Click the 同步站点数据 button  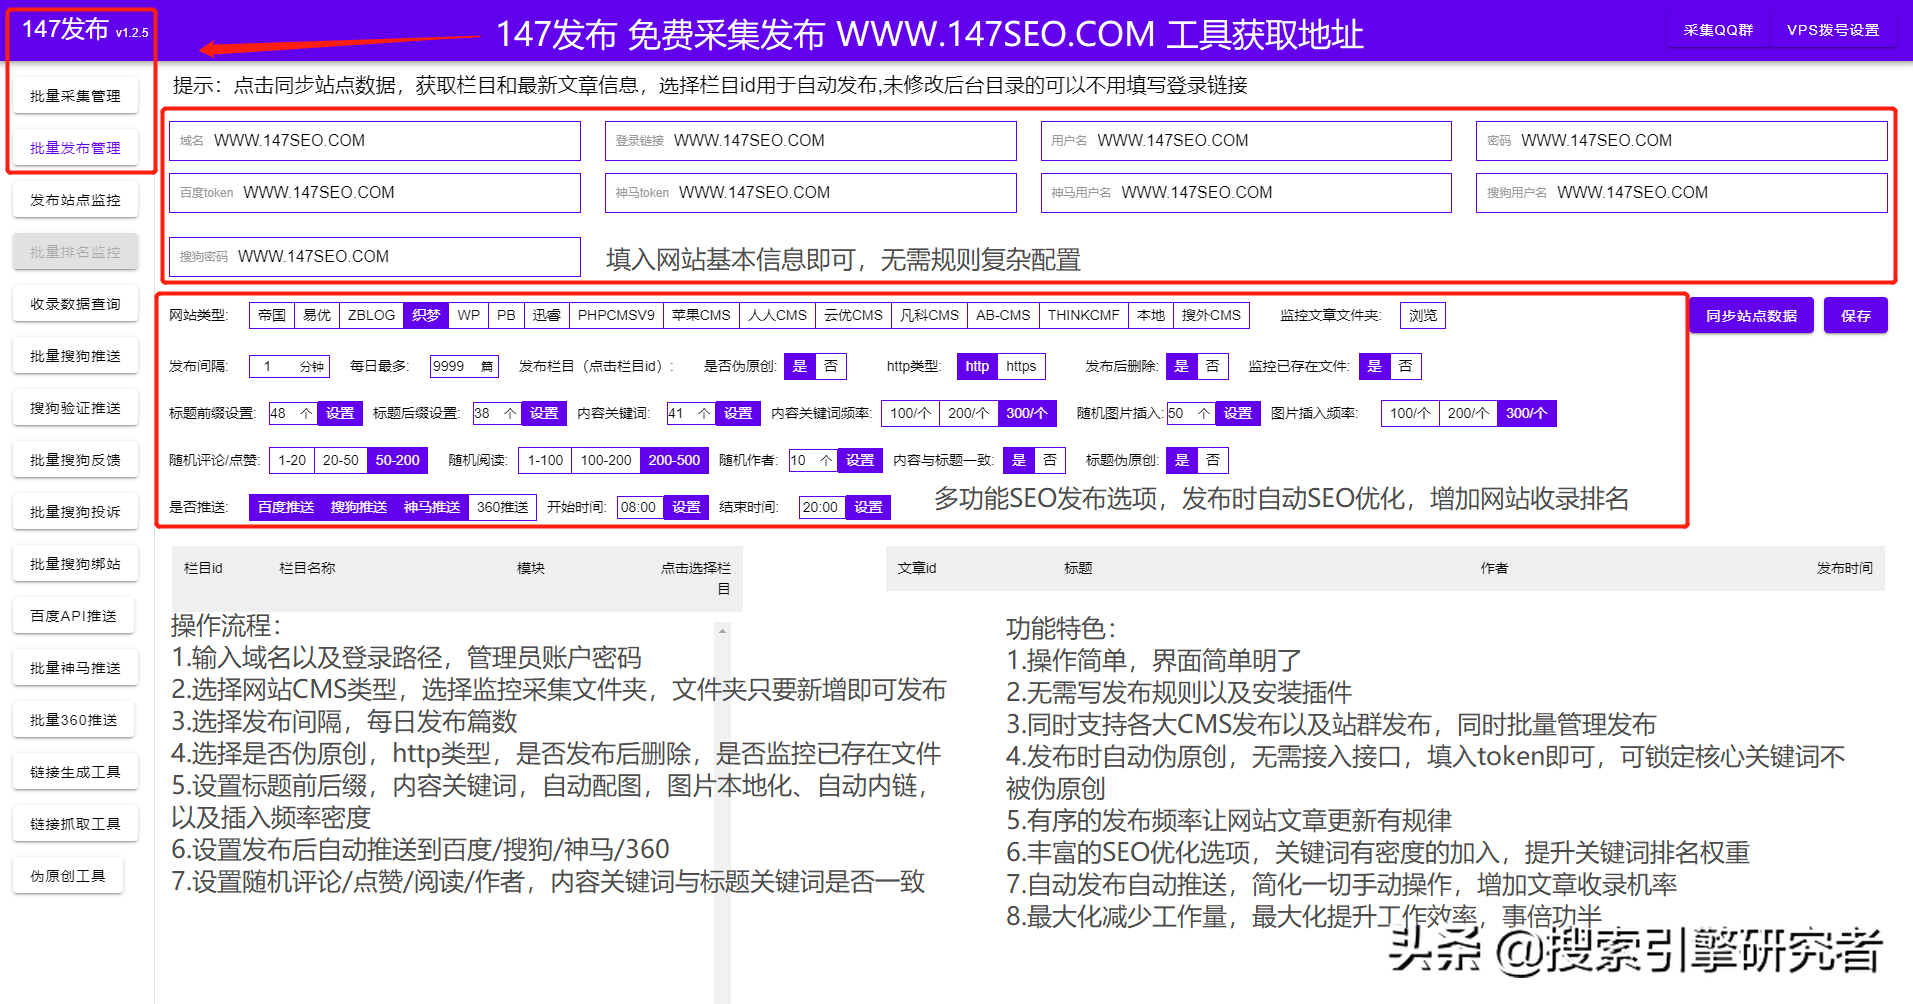1751,316
